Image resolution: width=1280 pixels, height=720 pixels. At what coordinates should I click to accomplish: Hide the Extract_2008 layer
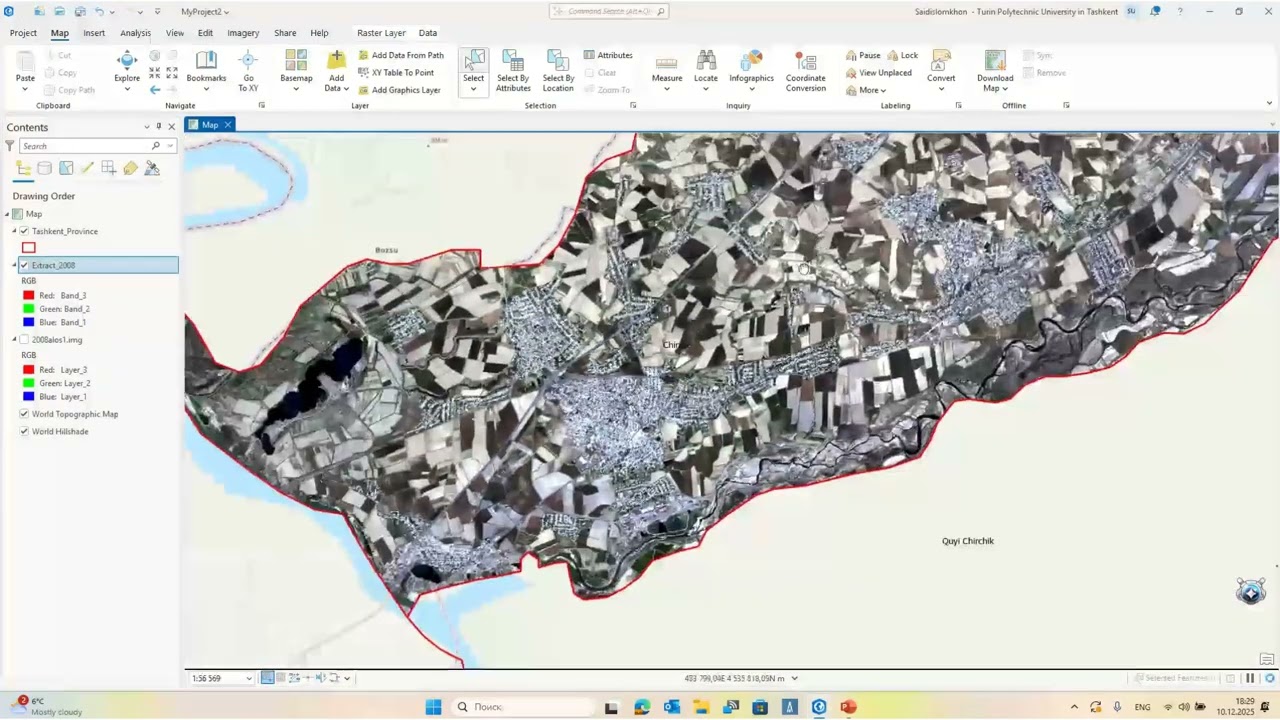coord(24,265)
